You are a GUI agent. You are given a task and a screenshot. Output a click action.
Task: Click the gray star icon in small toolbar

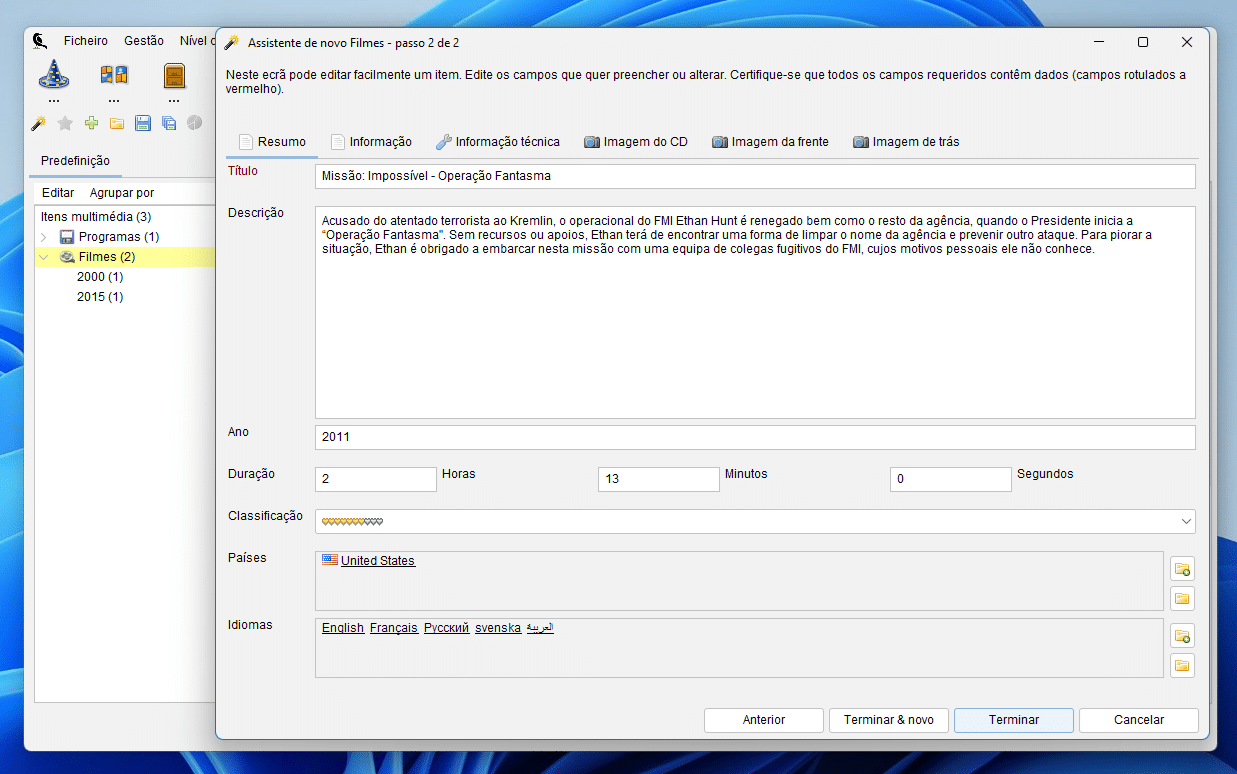click(65, 123)
